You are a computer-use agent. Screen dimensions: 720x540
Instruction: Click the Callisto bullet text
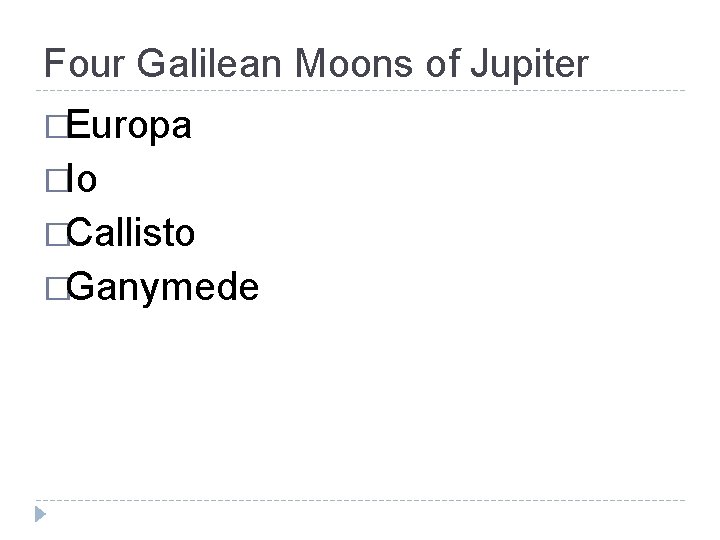point(131,232)
